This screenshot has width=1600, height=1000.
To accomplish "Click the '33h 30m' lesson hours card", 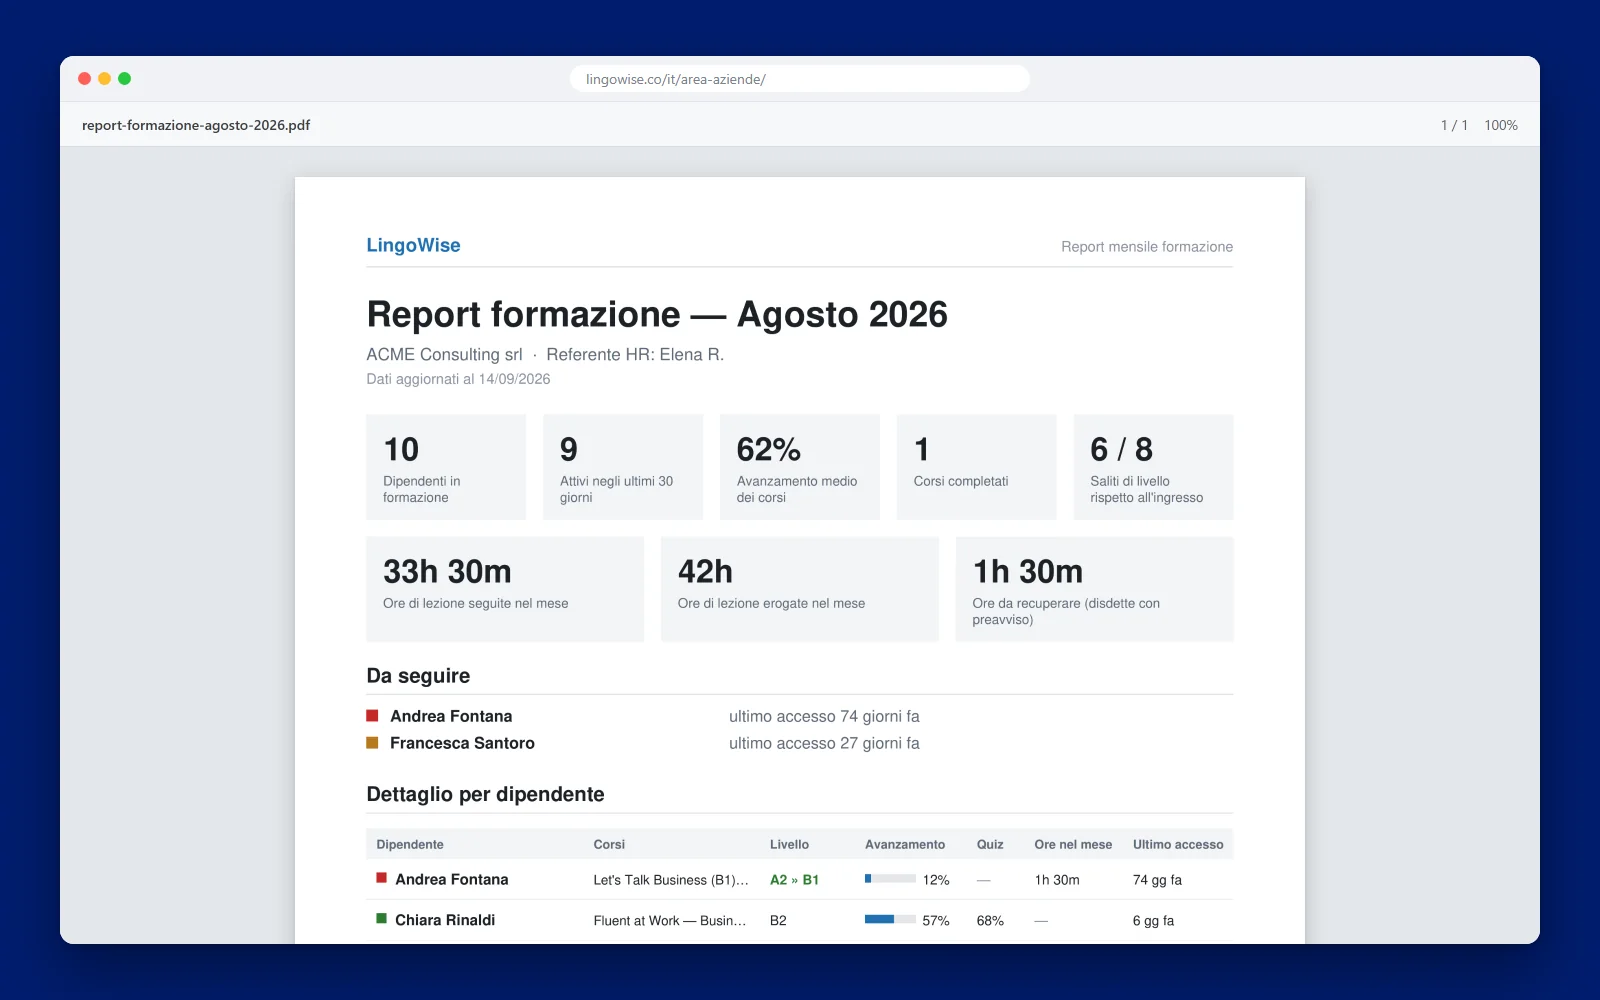I will click(x=505, y=589).
